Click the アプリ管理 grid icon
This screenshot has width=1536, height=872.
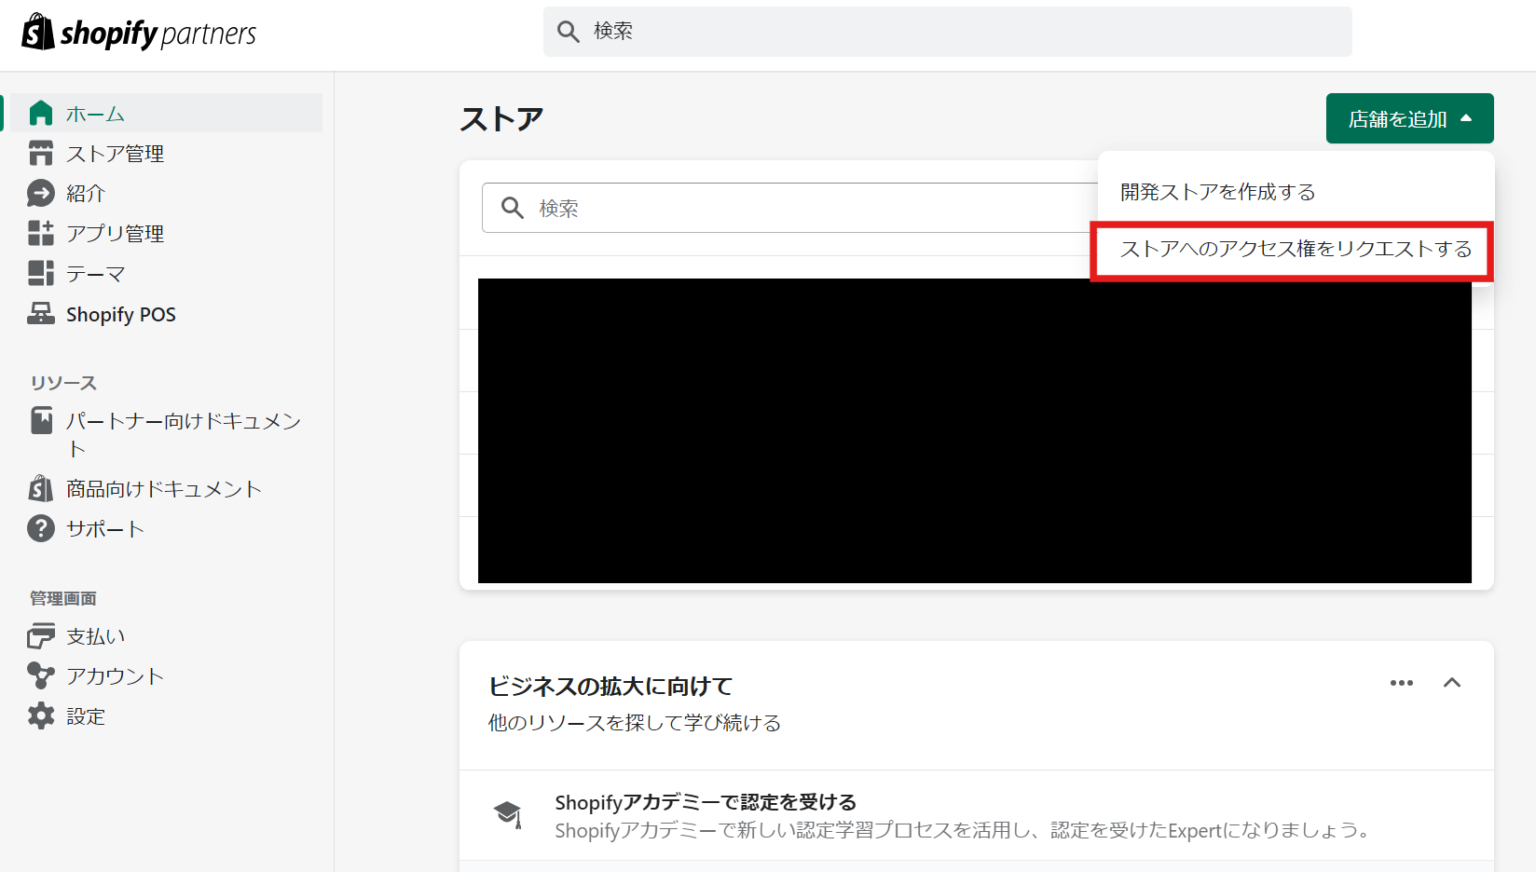41,233
